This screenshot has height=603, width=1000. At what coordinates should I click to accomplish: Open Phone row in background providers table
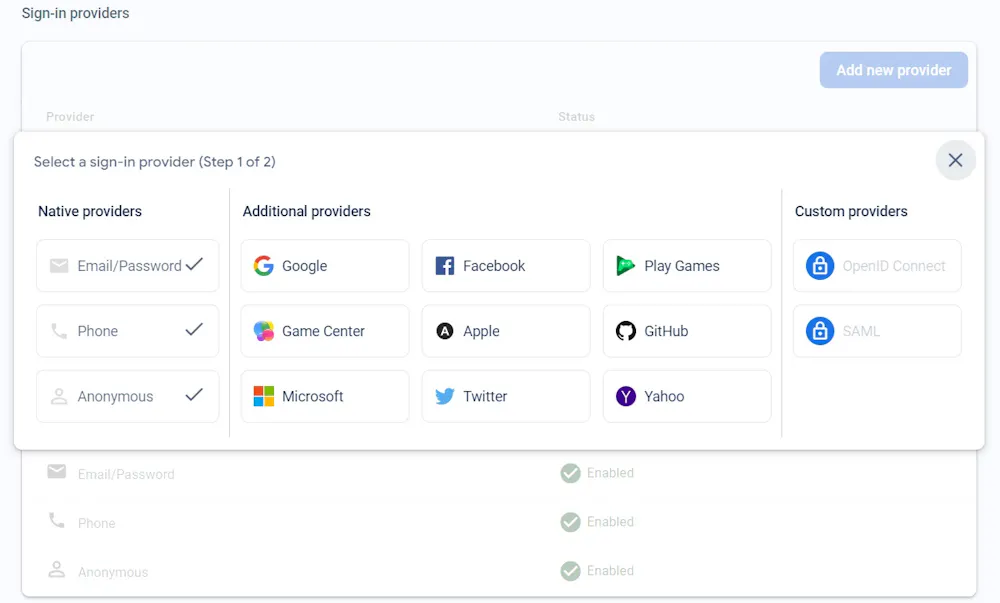pyautogui.click(x=499, y=522)
